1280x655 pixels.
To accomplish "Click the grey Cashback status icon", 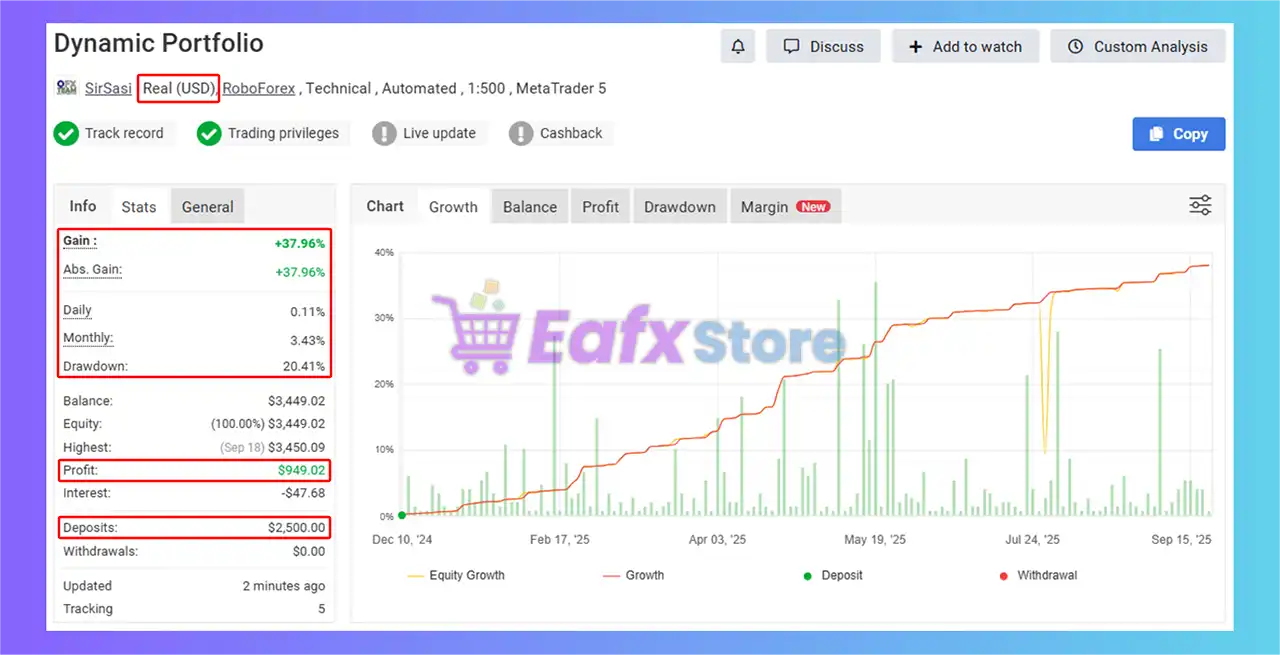I will click(521, 133).
